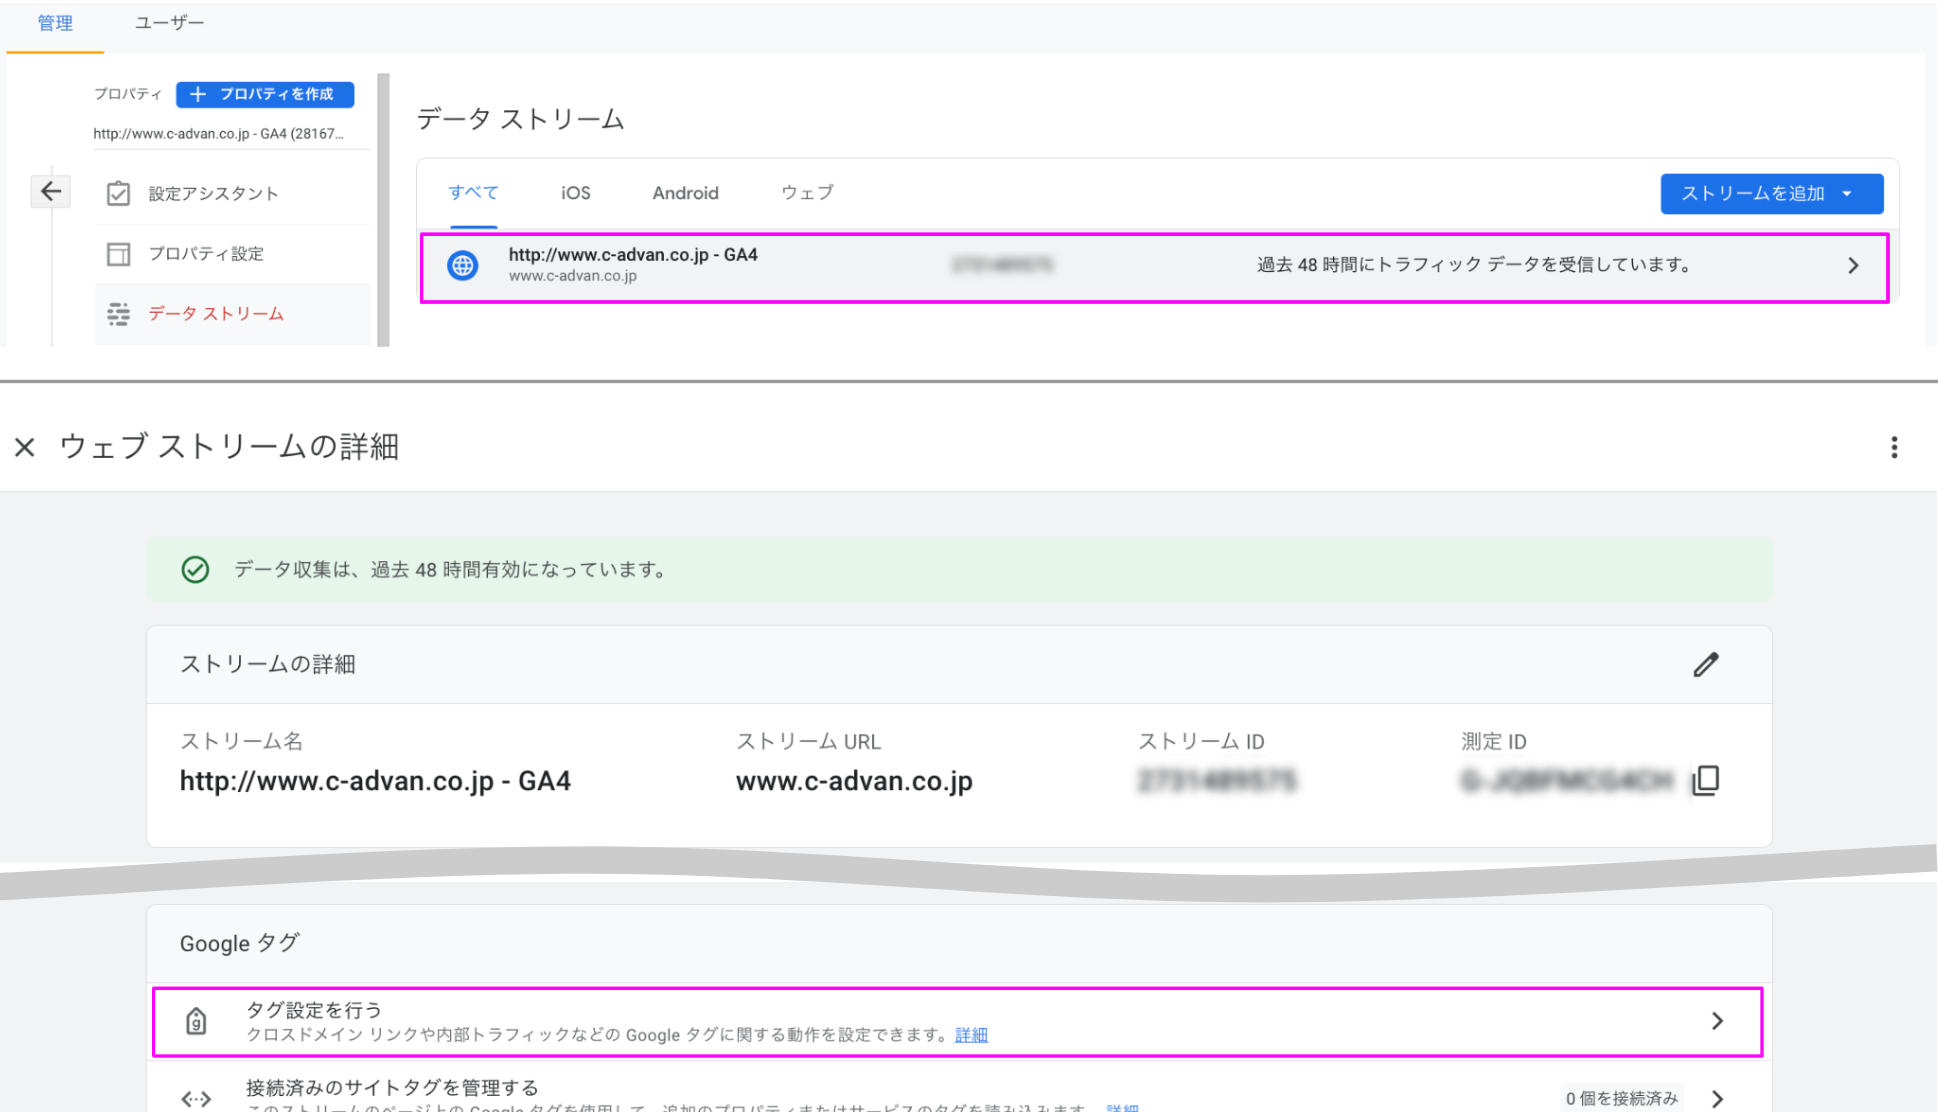
Task: Click the プロパティを作成 button
Action: click(265, 94)
